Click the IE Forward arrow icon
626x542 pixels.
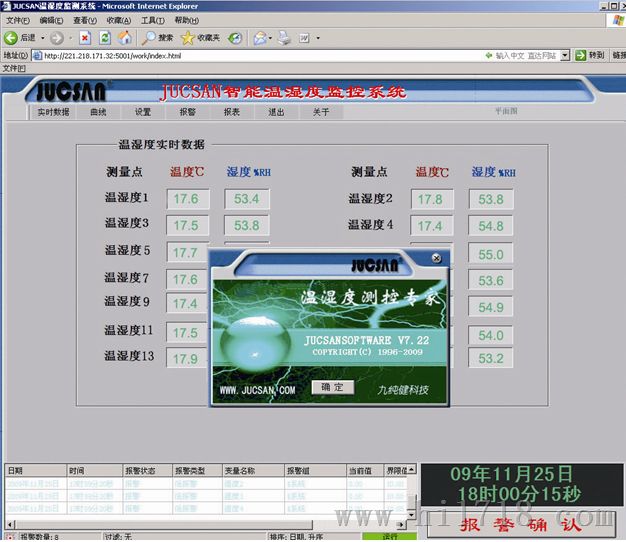click(57, 38)
